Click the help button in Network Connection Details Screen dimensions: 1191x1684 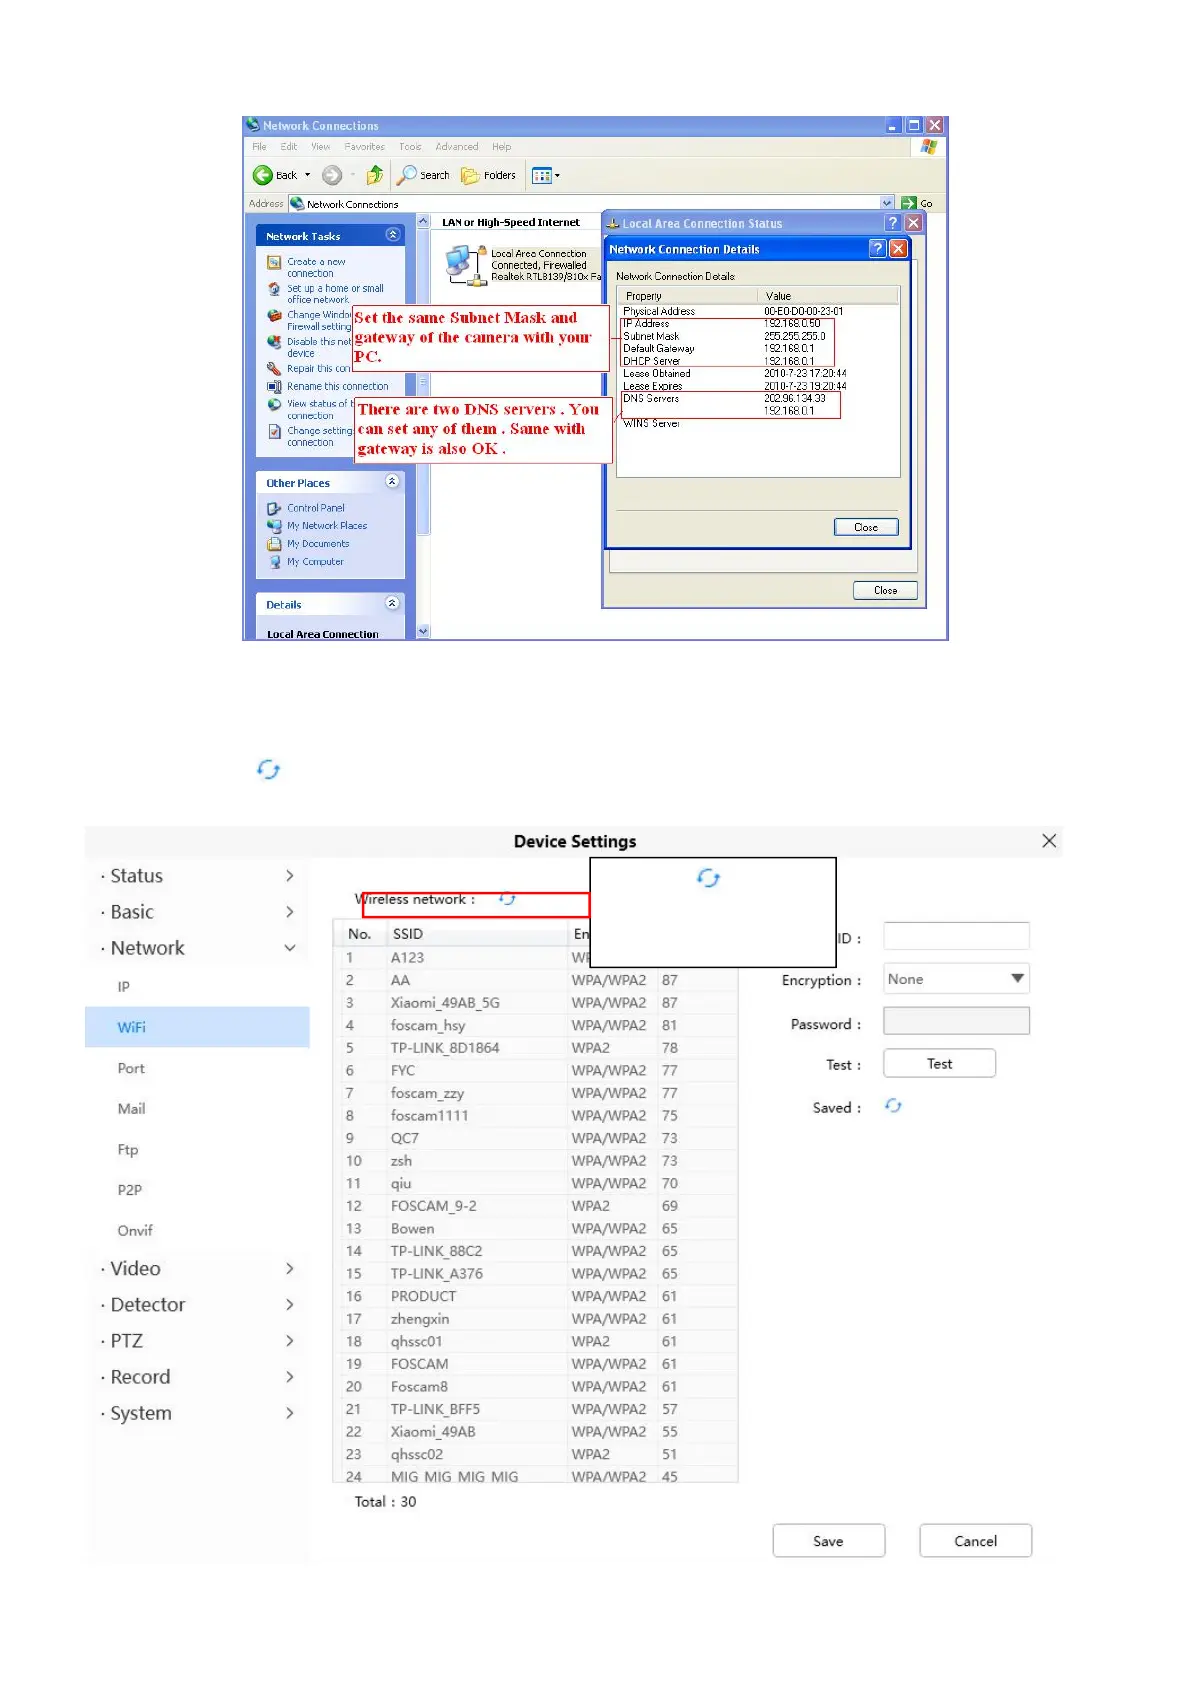point(877,249)
